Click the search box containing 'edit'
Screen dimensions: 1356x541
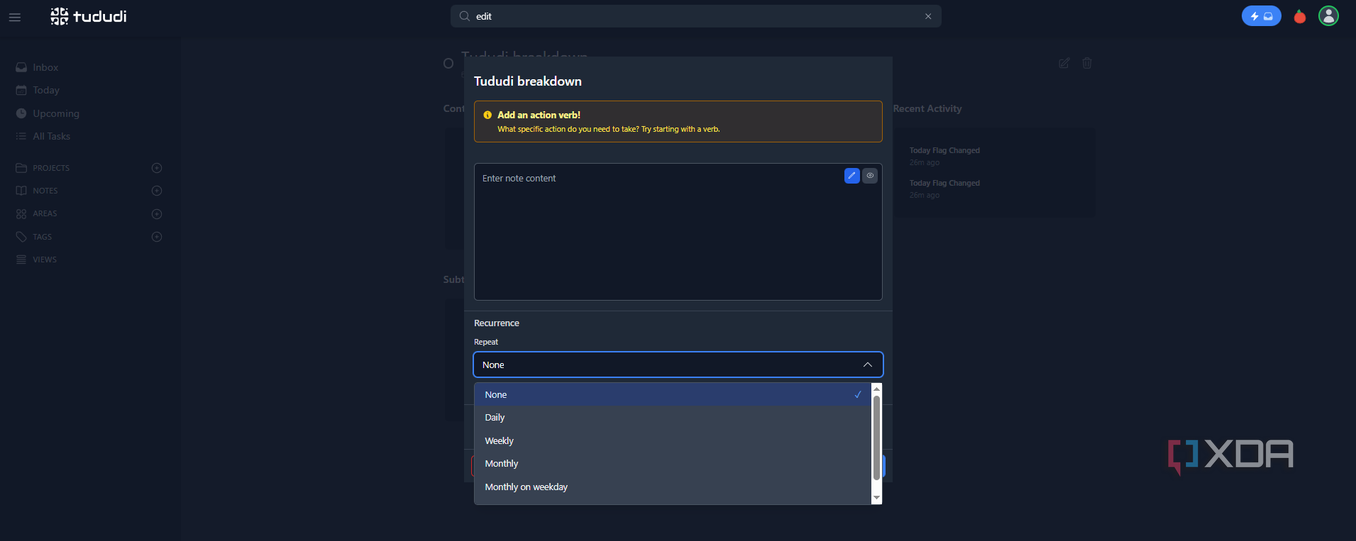point(695,16)
